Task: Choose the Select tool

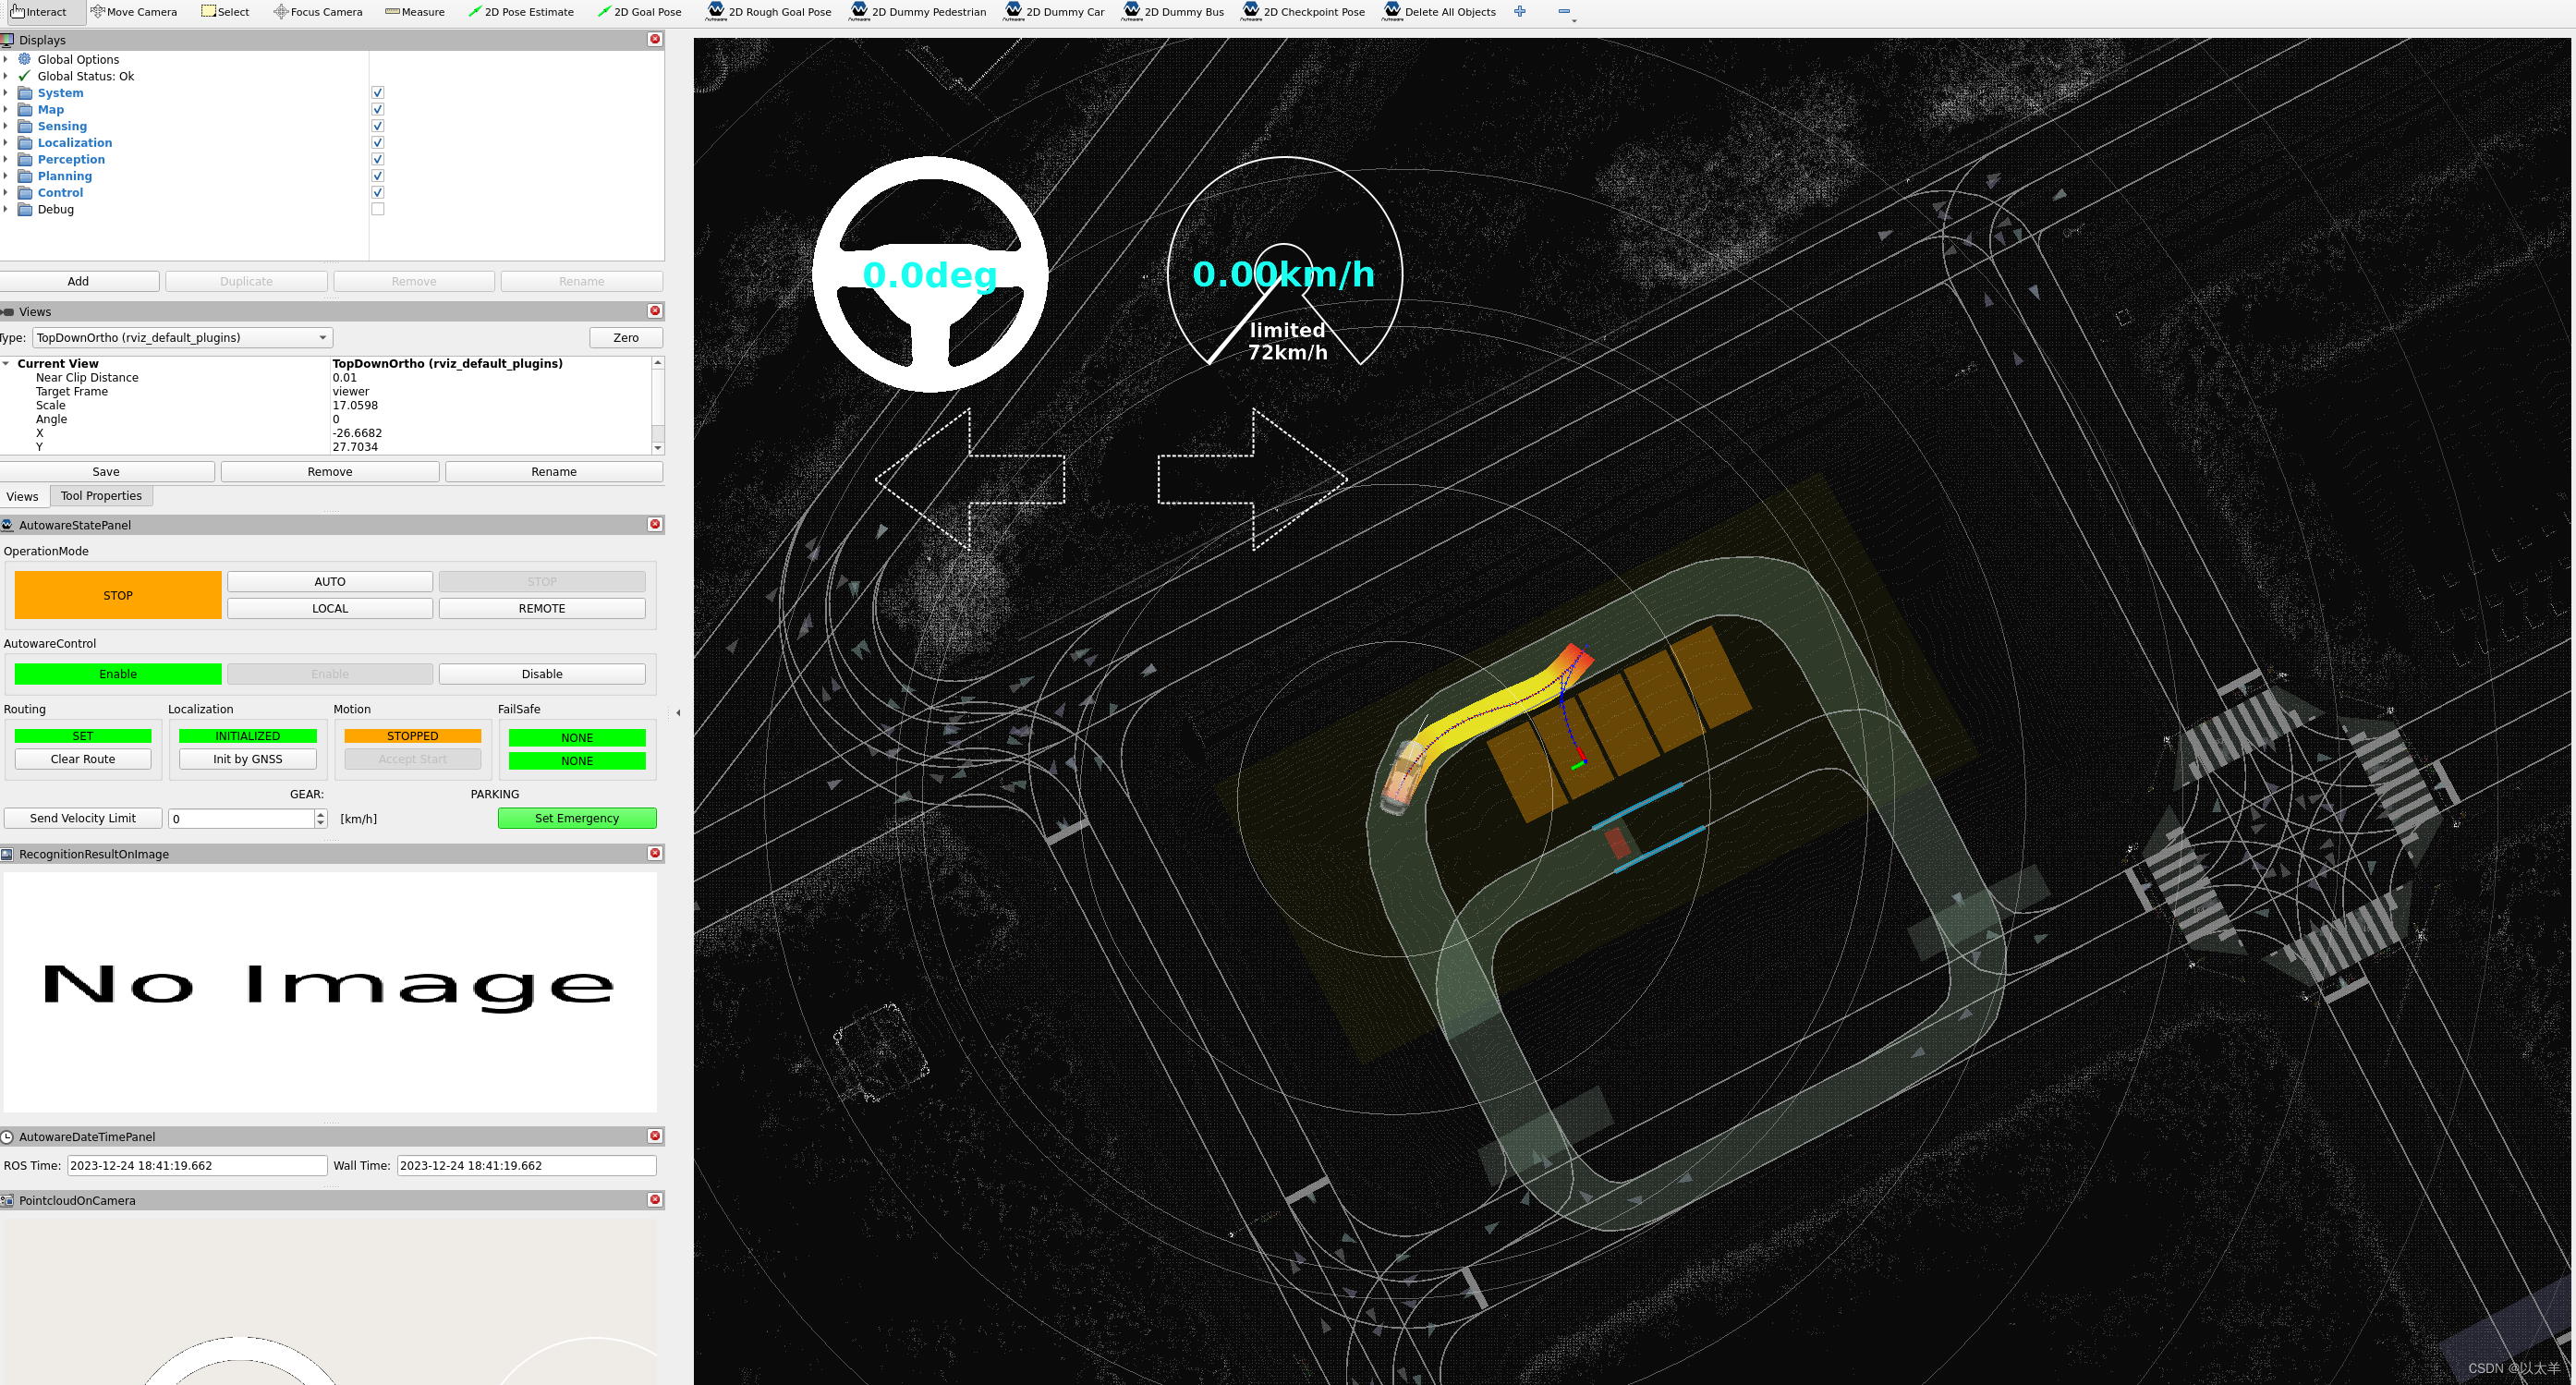Action: (225, 12)
